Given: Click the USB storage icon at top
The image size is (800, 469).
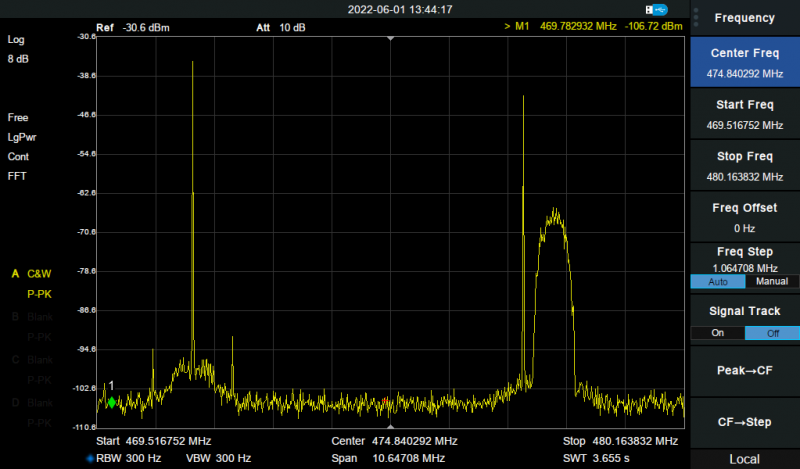Looking at the screenshot, I should tap(656, 10).
